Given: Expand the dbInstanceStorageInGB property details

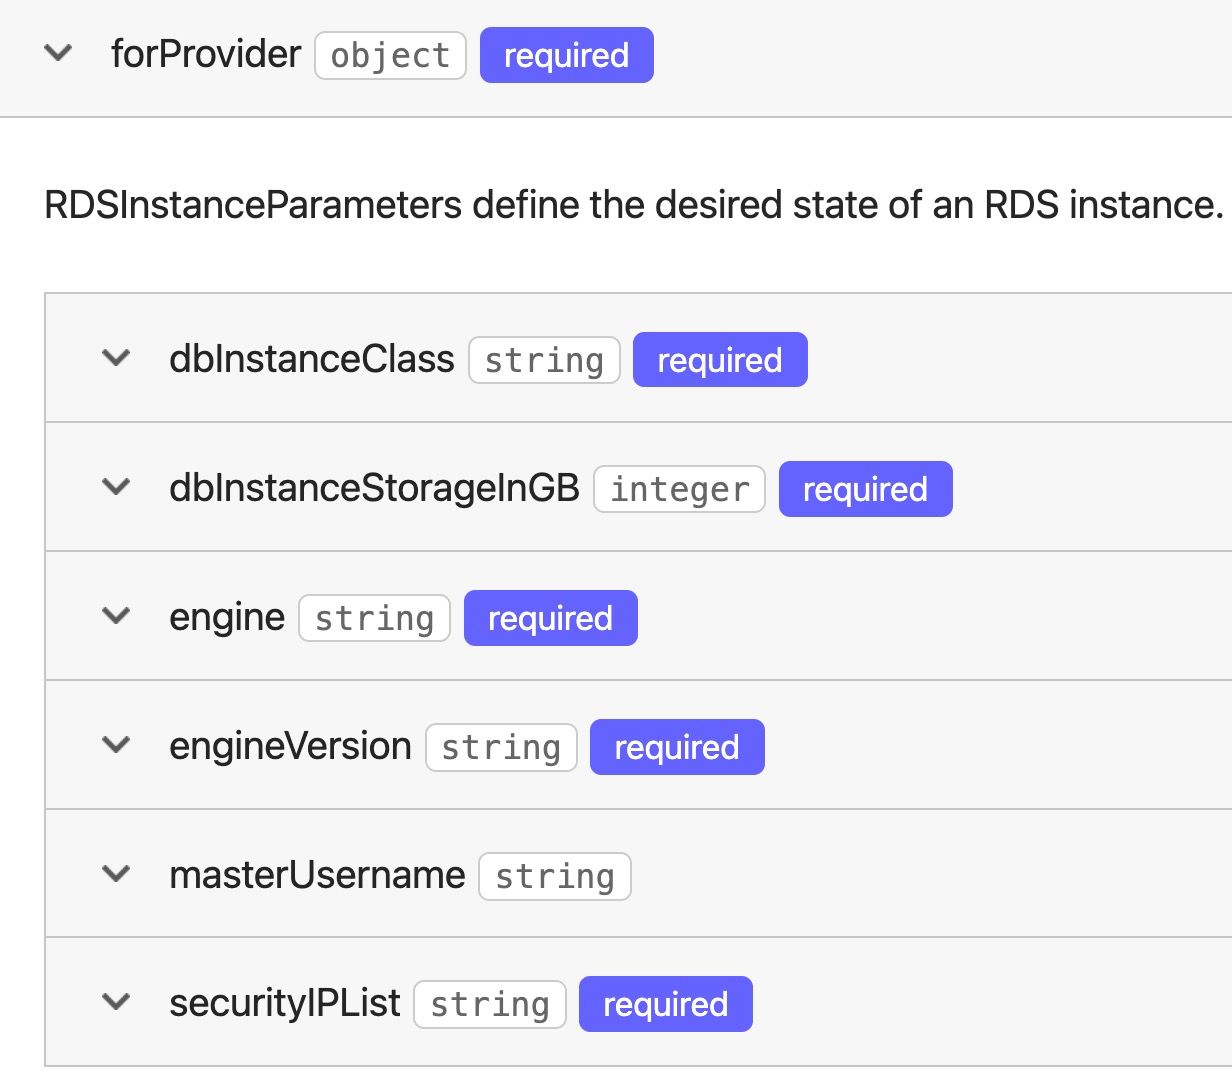Looking at the screenshot, I should point(116,488).
